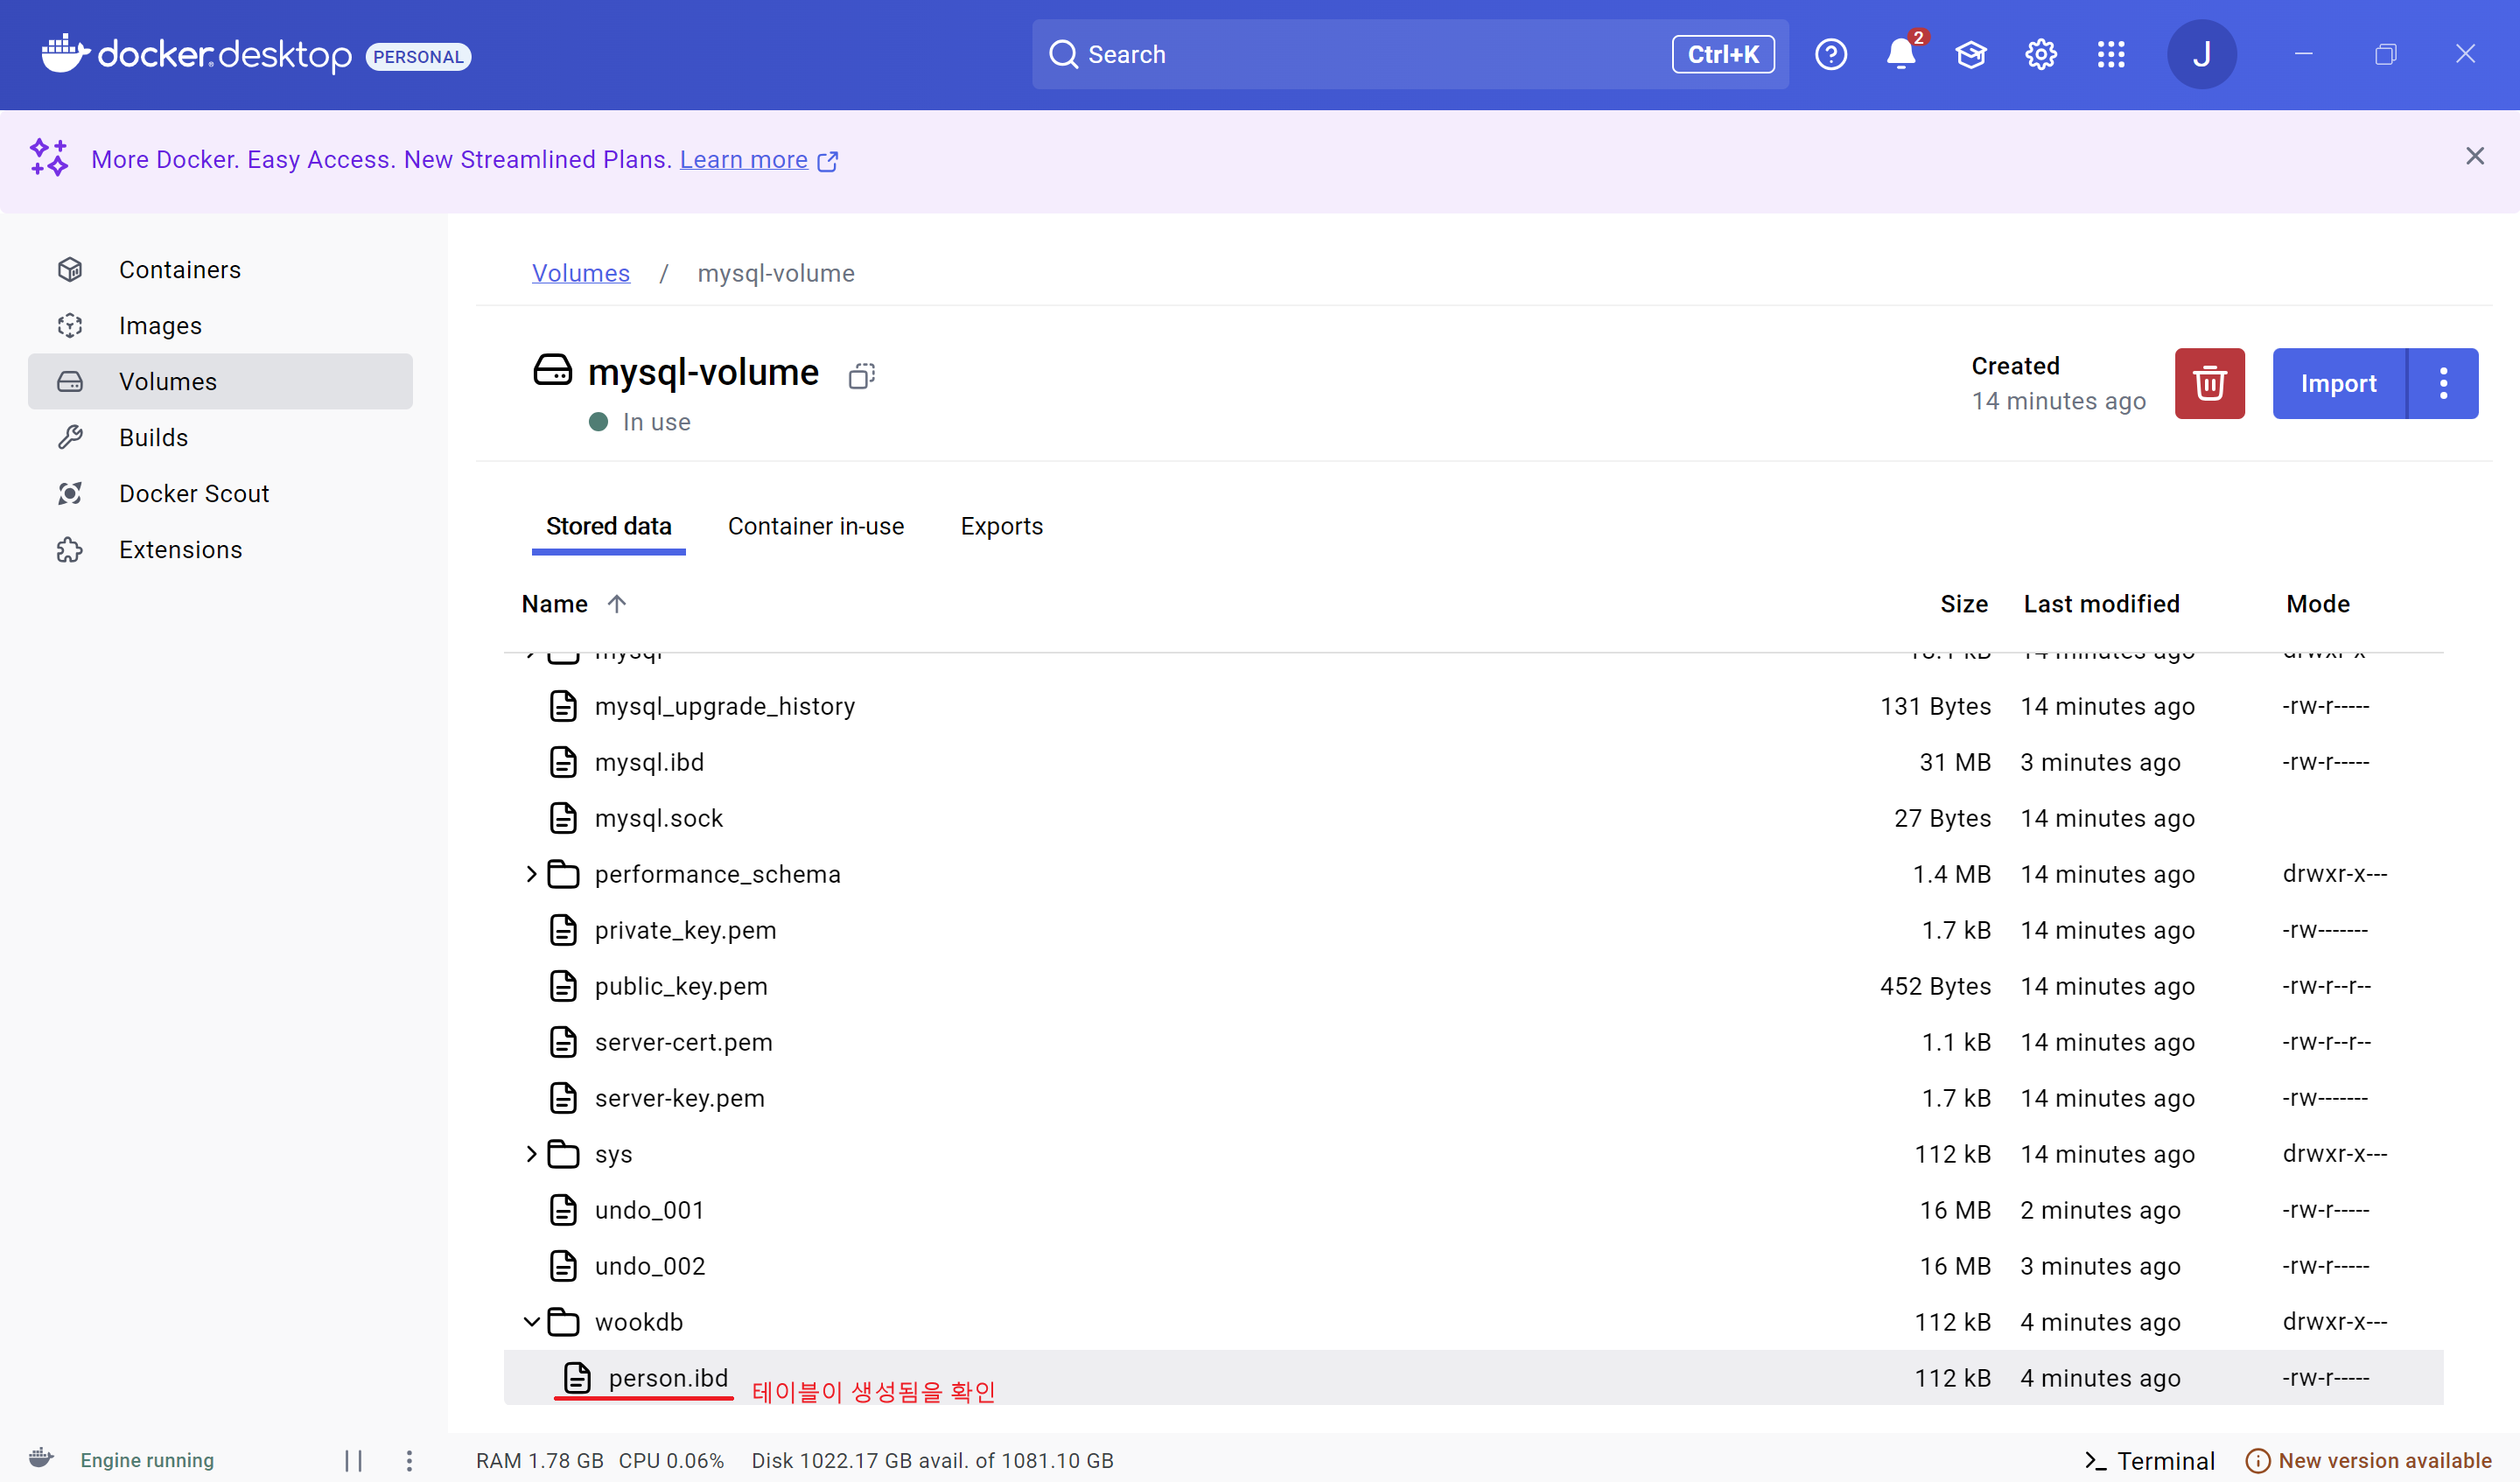This screenshot has width=2520, height=1482.
Task: Expand the sys folder
Action: (531, 1154)
